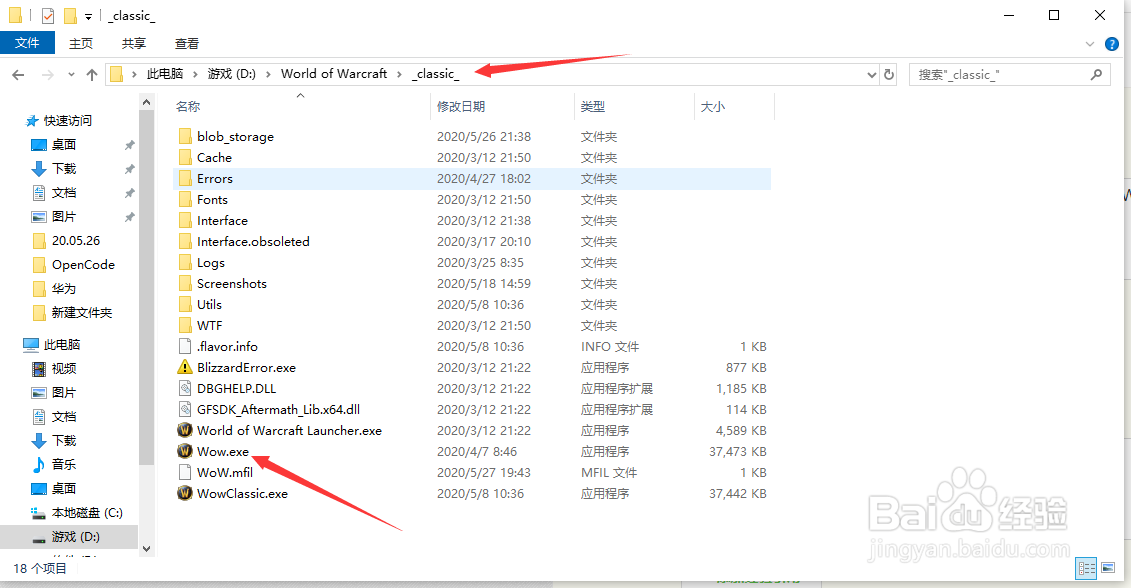Expand the ribbon with the chevron
The image size is (1131, 588).
[x=1090, y=44]
